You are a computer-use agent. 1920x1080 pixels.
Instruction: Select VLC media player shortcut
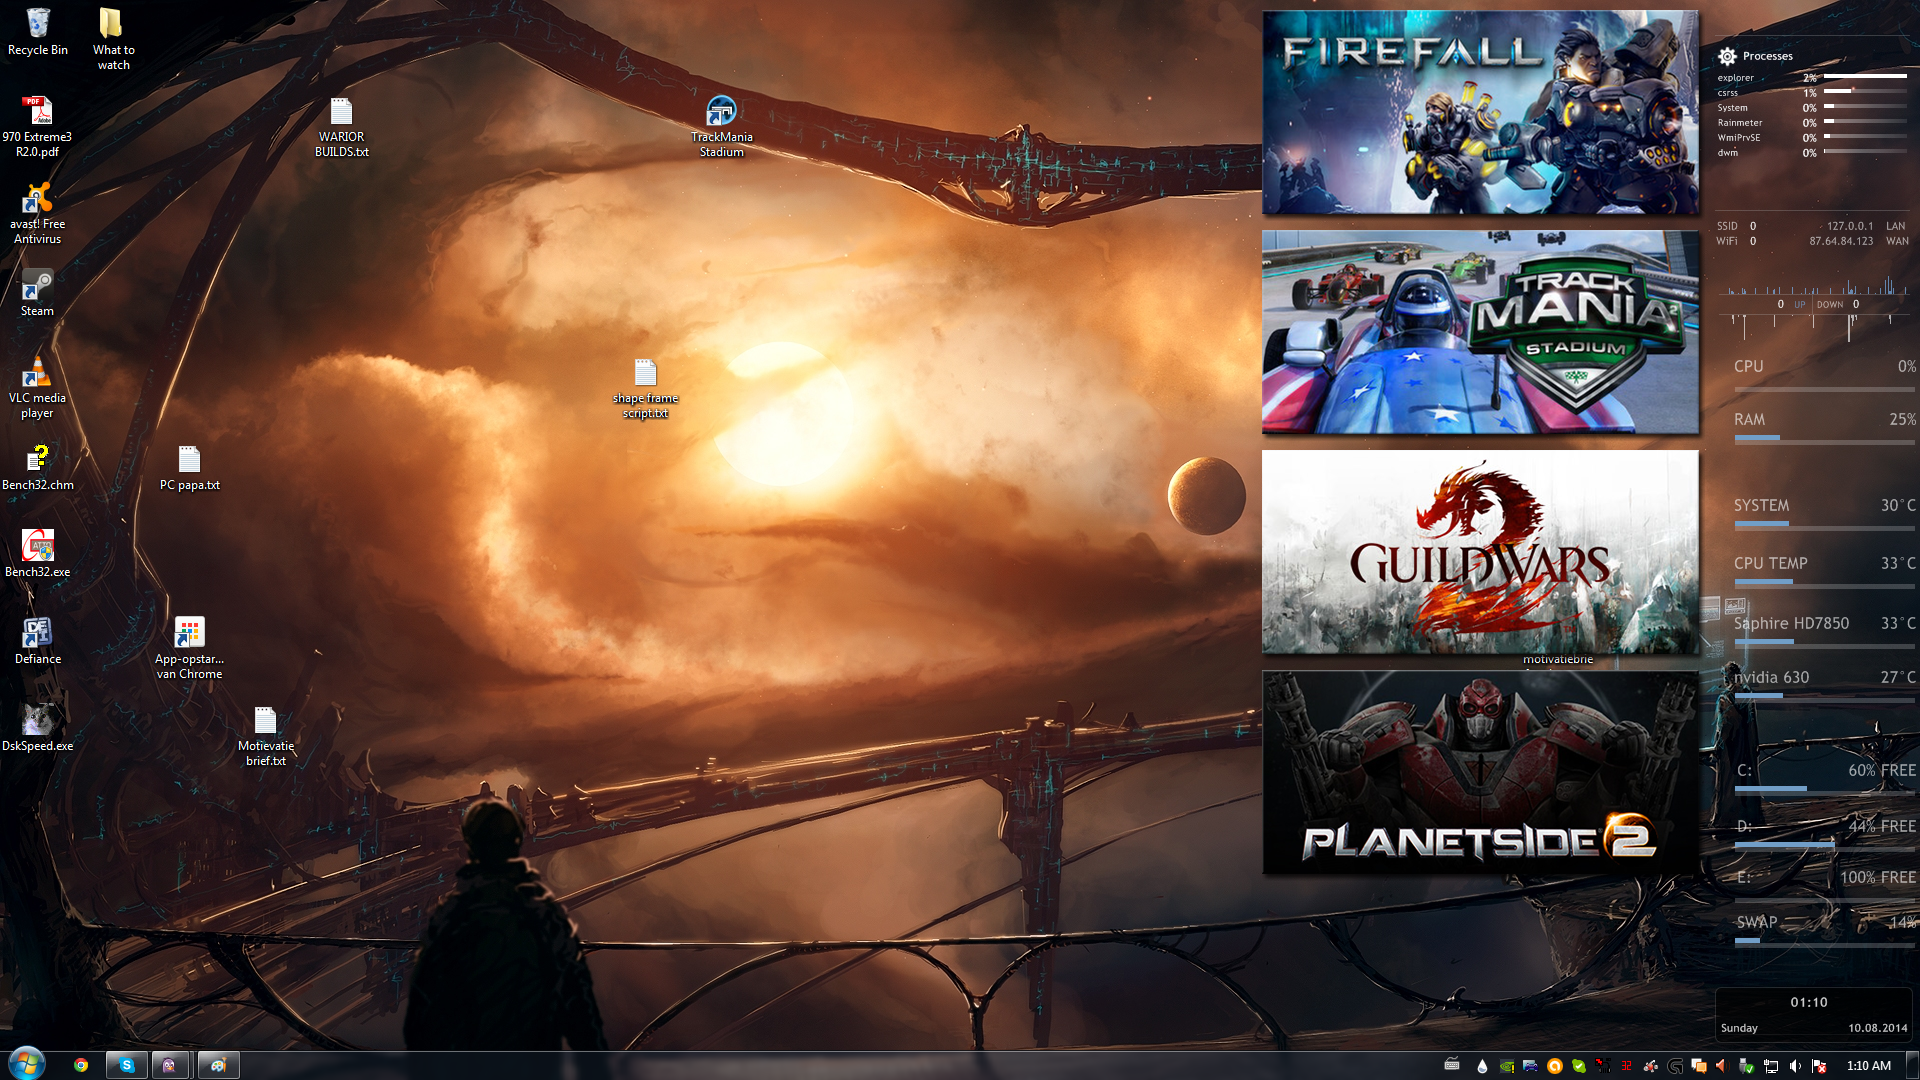point(37,388)
